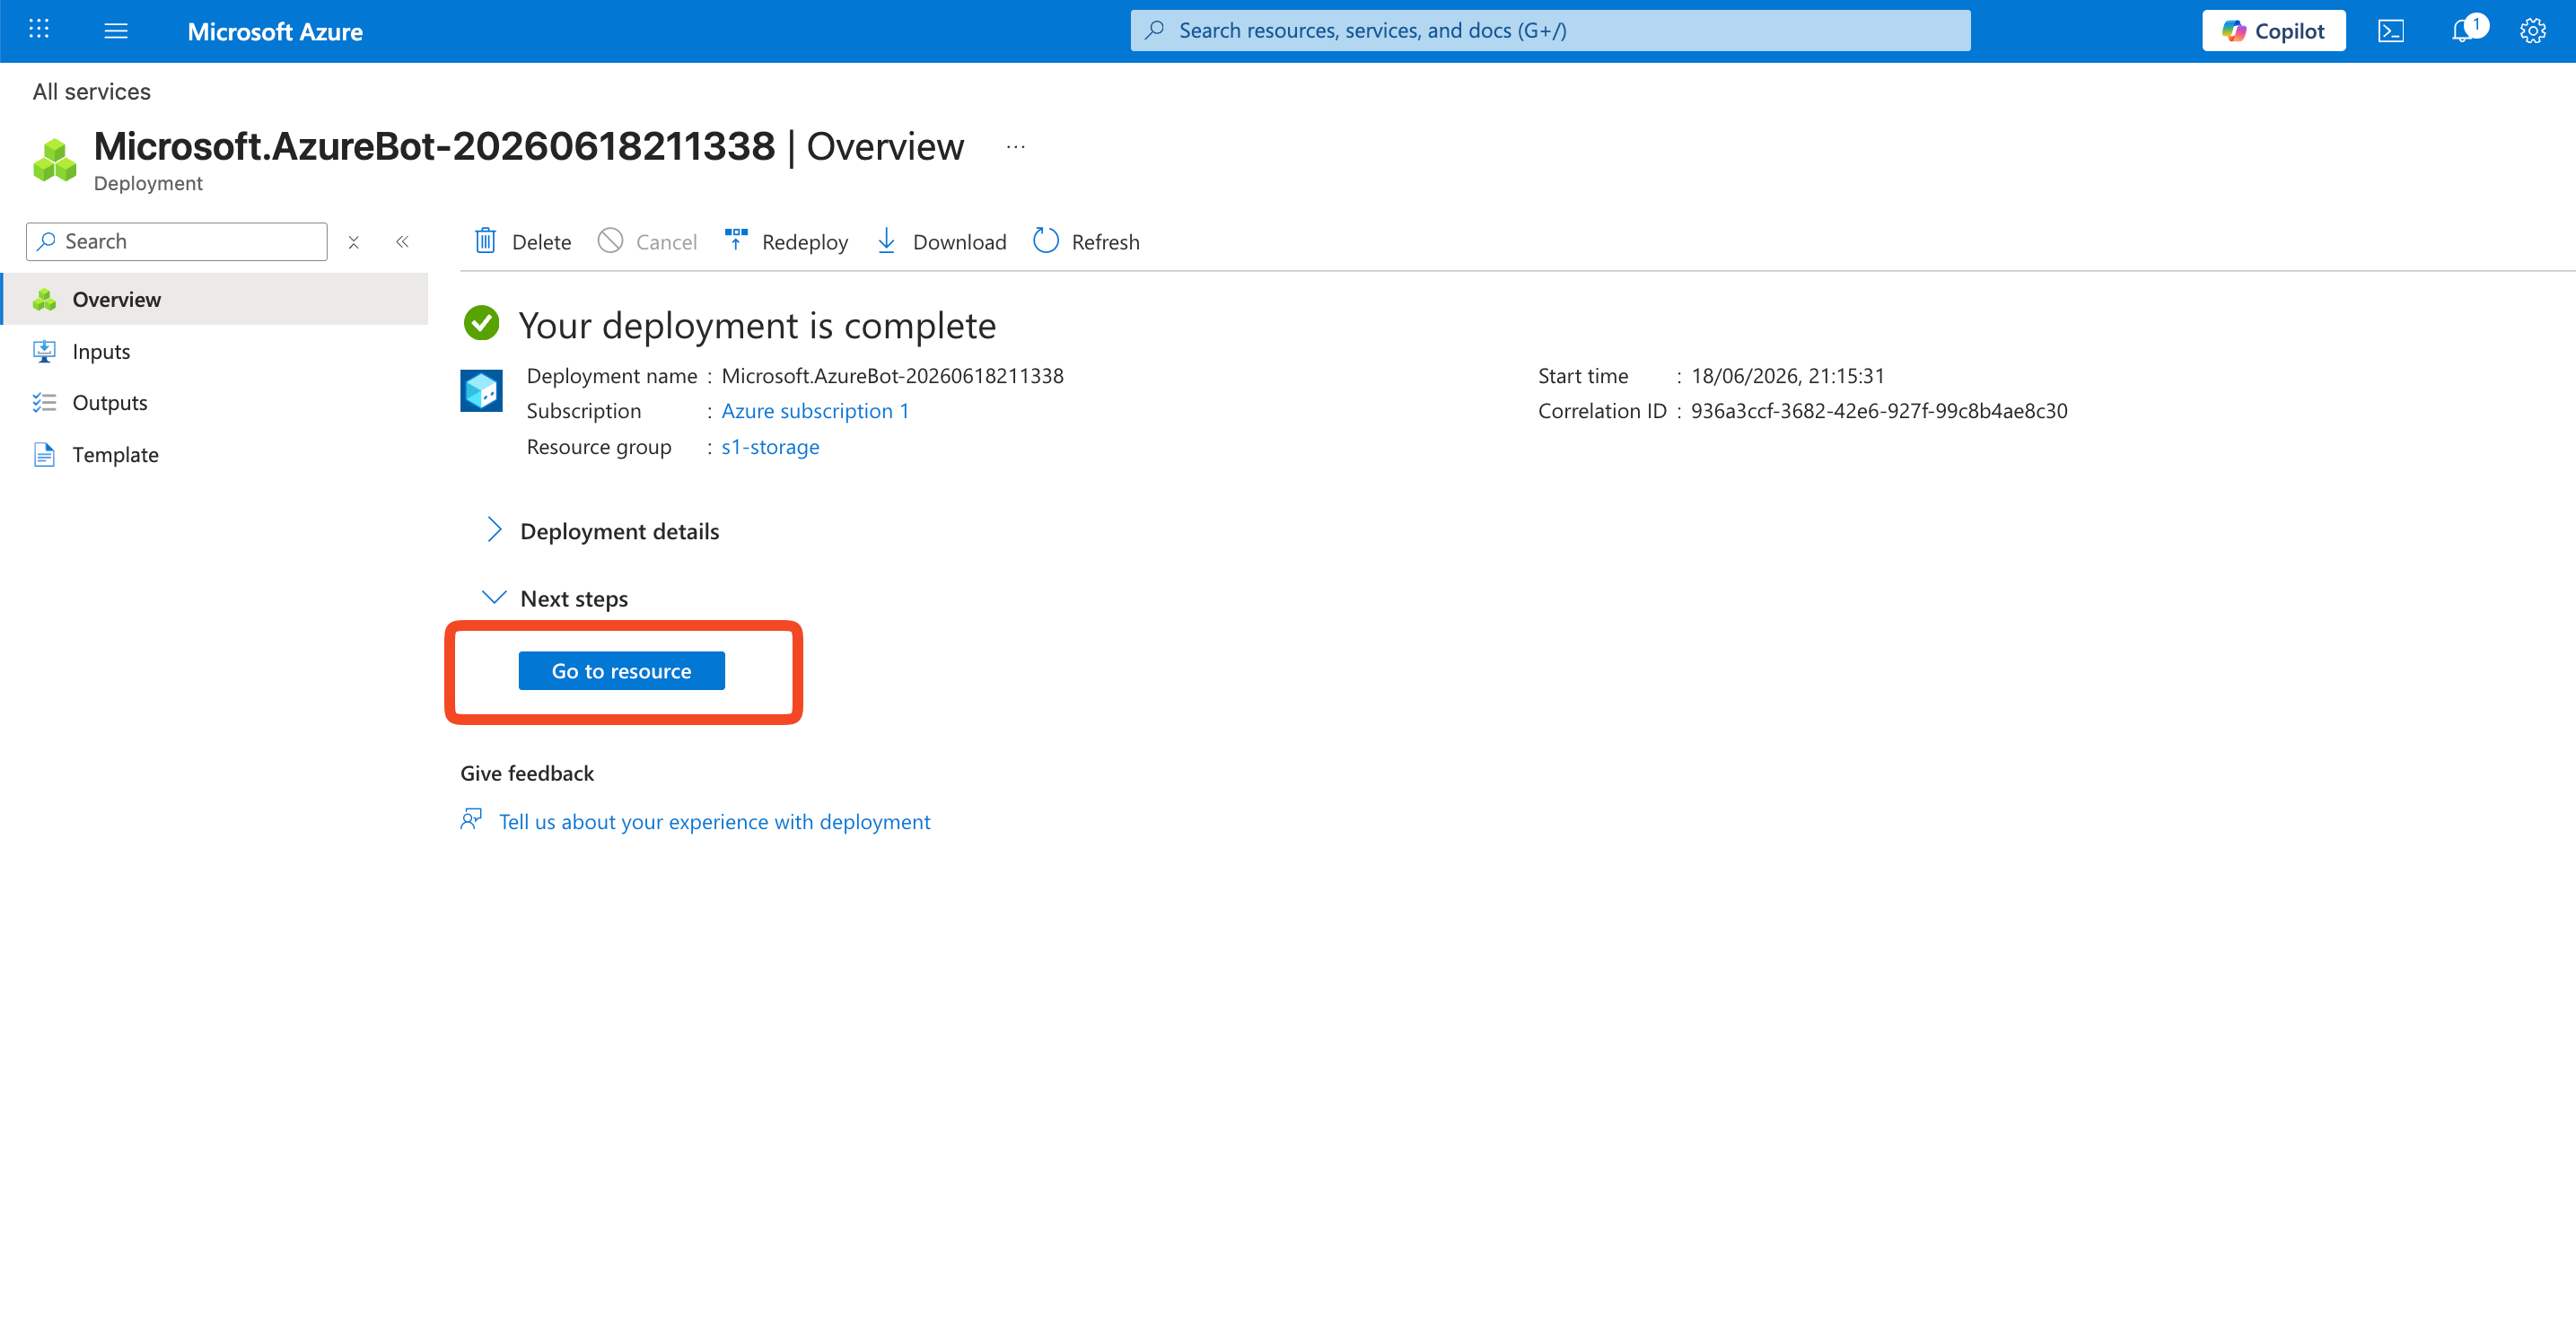Click in the sidebar Search field
The width and height of the screenshot is (2576, 1337).
tap(177, 241)
